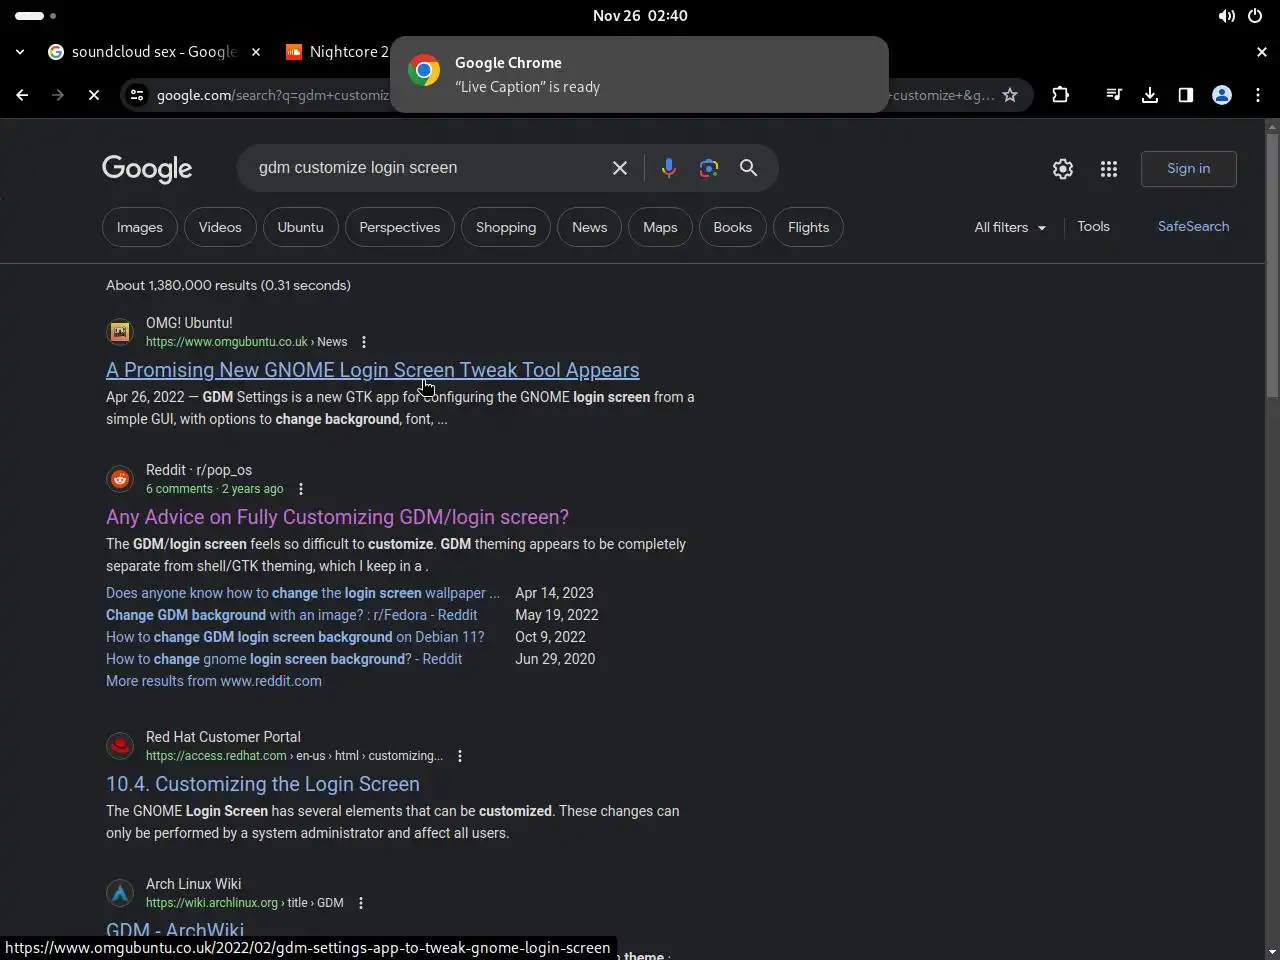Click More results from www.reddit.com
1280x960 pixels.
click(214, 681)
